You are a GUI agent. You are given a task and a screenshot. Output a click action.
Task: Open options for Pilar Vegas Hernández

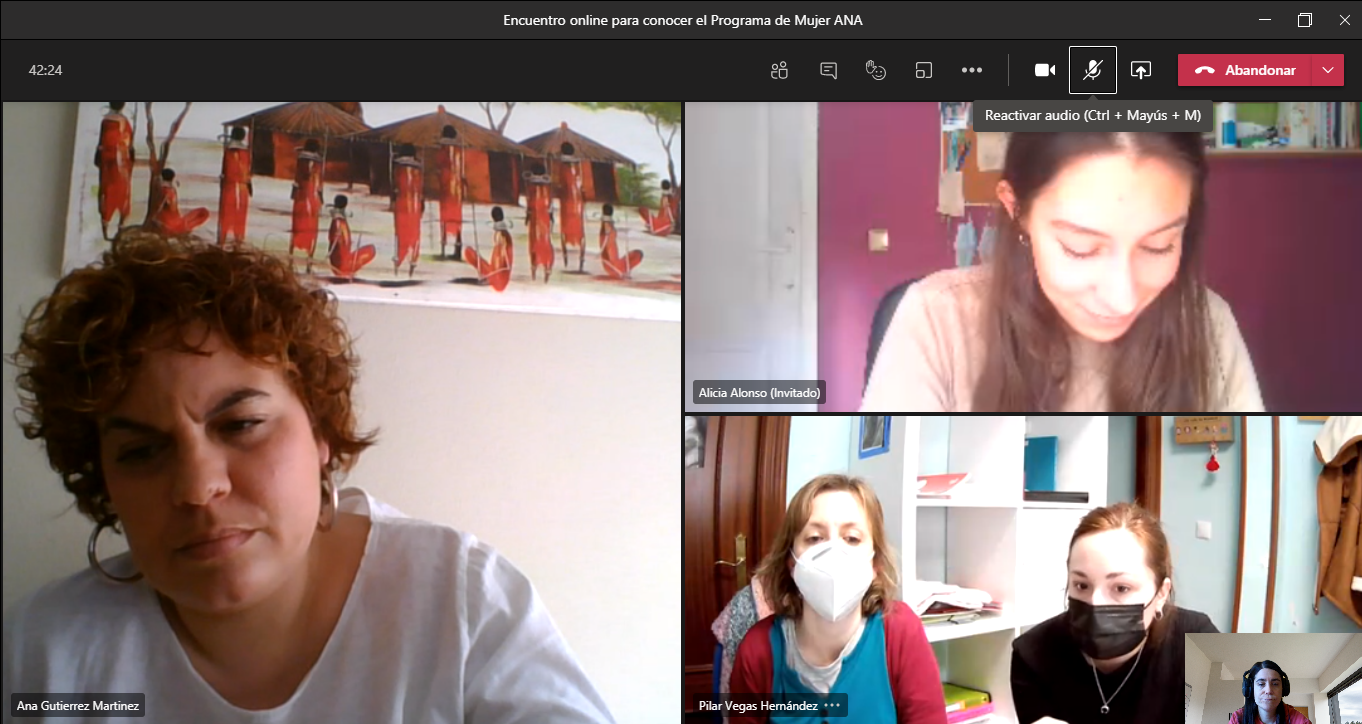(832, 706)
